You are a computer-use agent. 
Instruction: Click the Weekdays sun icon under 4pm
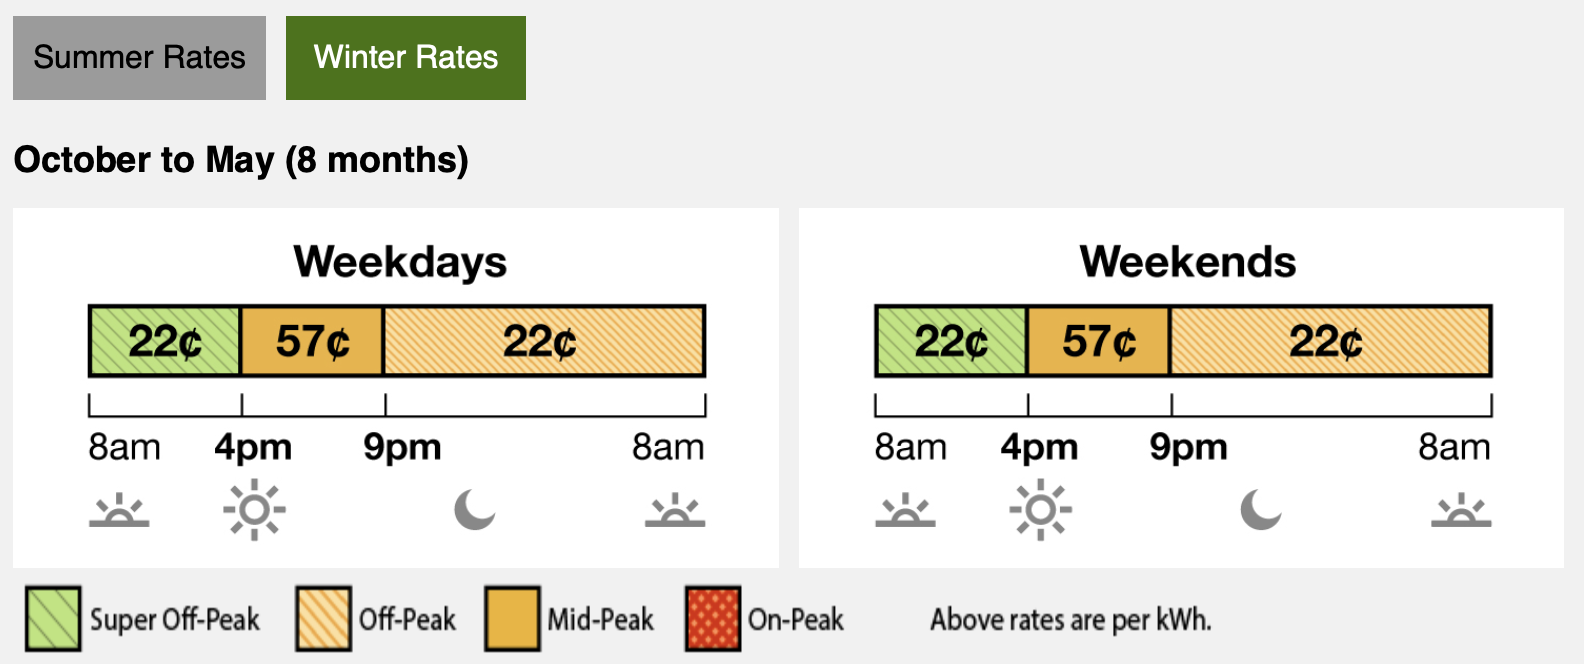[x=254, y=509]
